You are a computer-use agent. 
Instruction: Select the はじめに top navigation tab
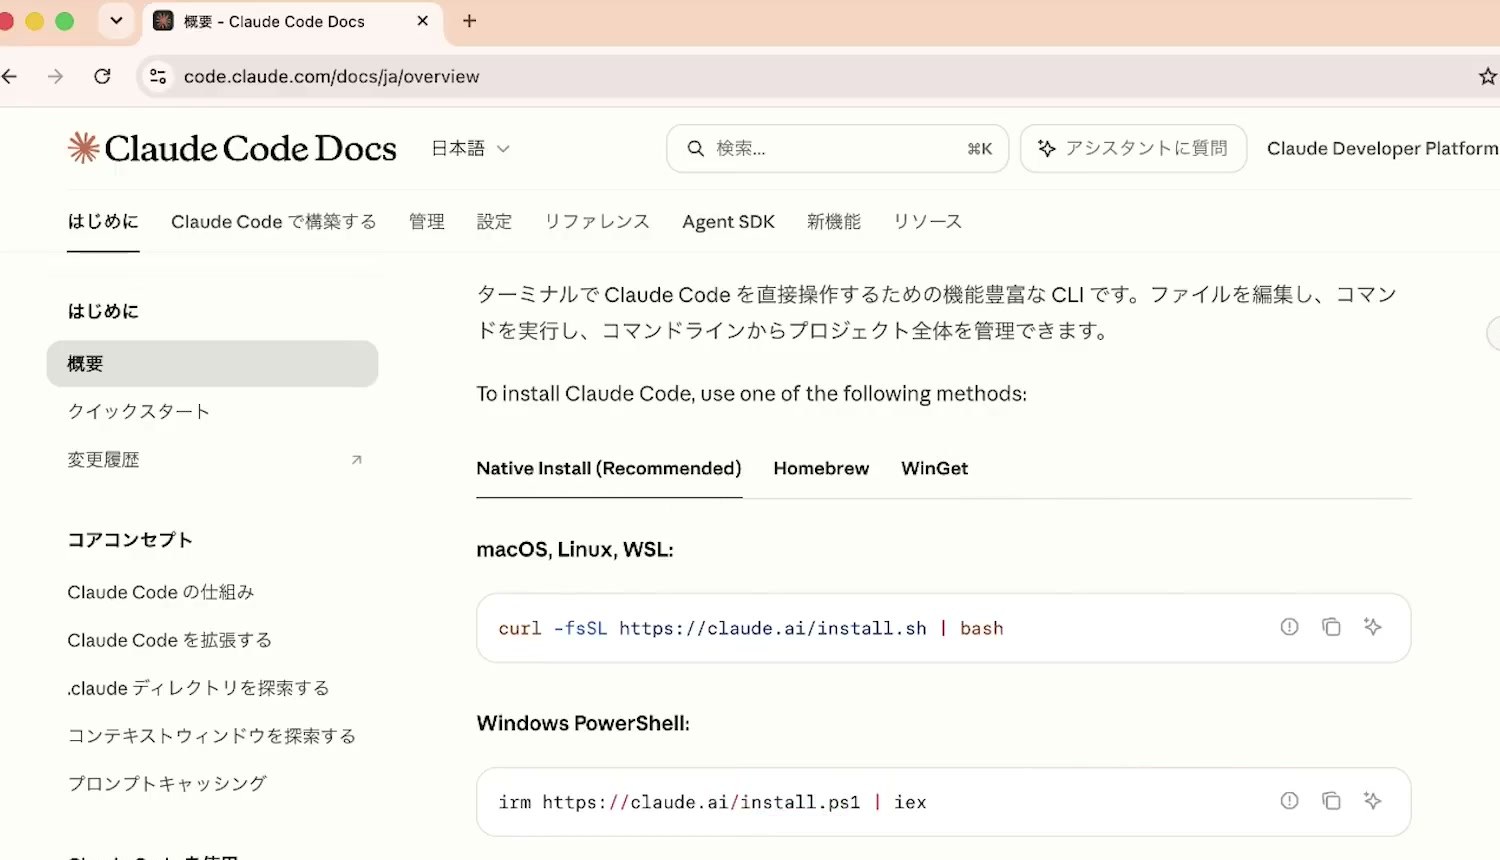pos(103,222)
